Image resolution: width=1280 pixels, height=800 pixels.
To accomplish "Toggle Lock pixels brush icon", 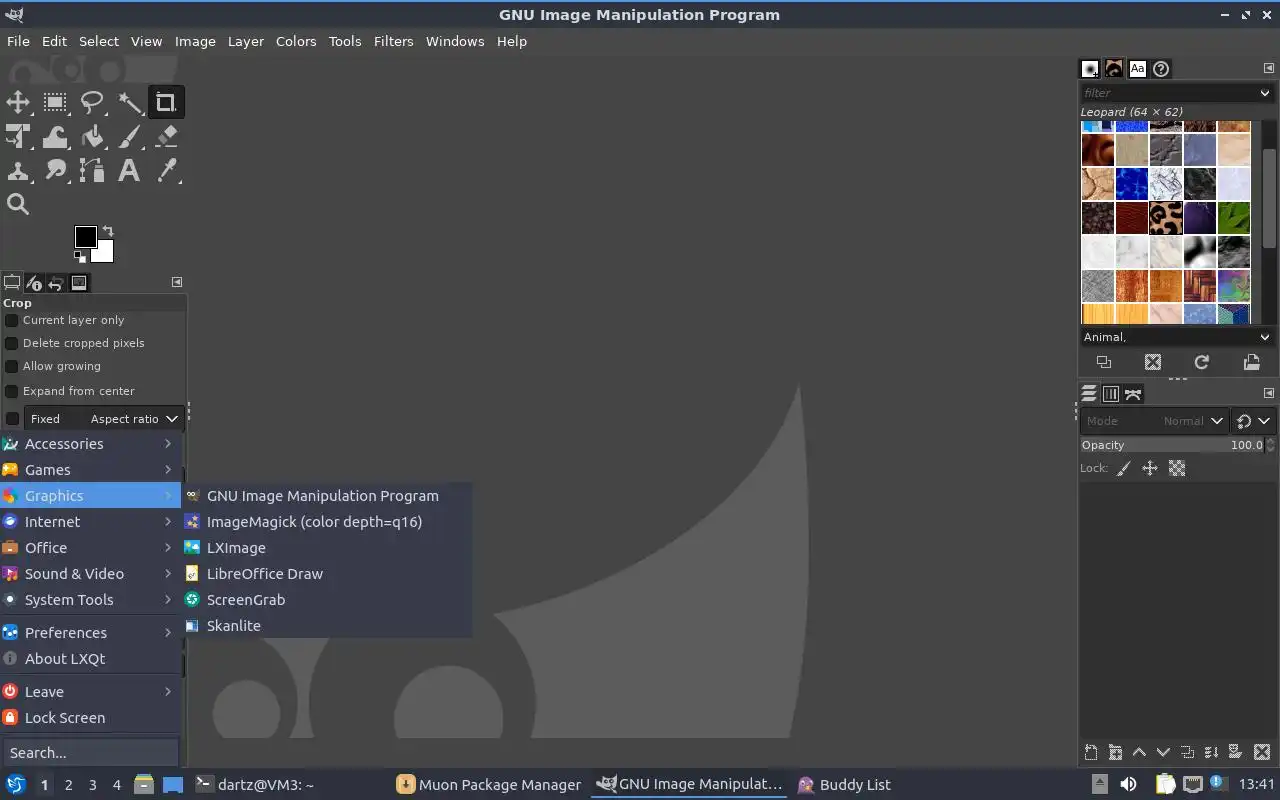I will [1124, 468].
